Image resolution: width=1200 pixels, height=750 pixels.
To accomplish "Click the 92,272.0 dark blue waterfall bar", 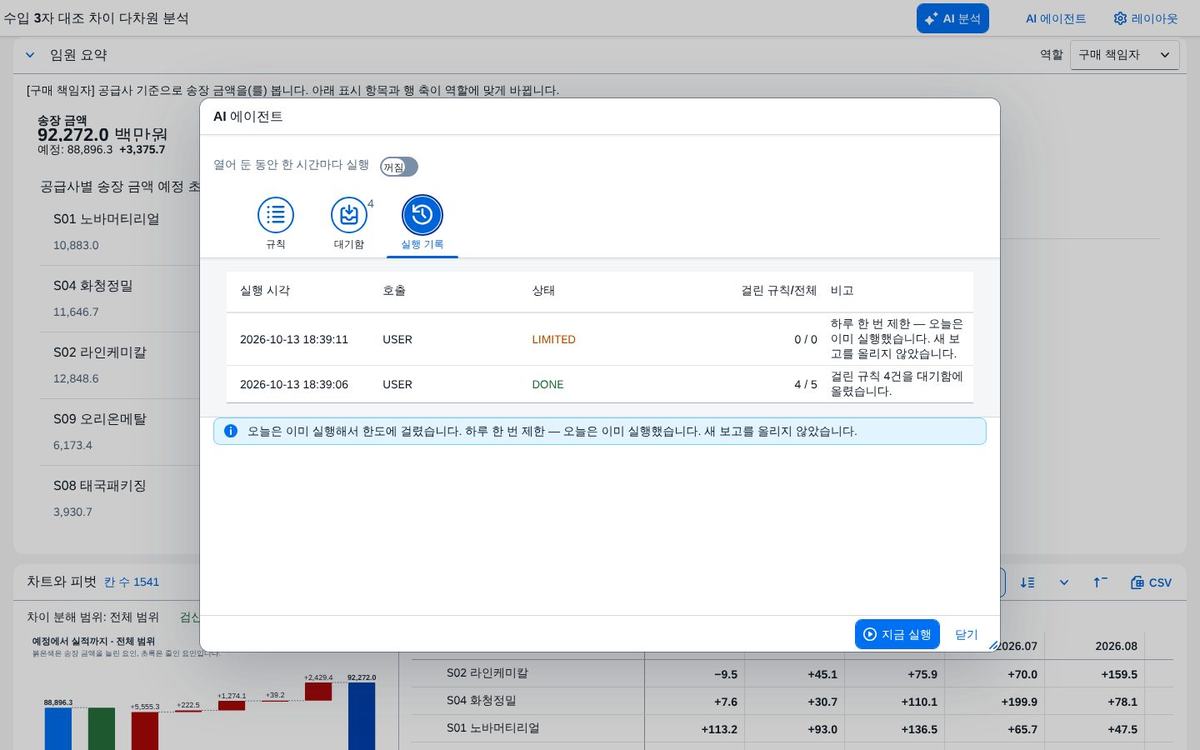I will click(361, 716).
